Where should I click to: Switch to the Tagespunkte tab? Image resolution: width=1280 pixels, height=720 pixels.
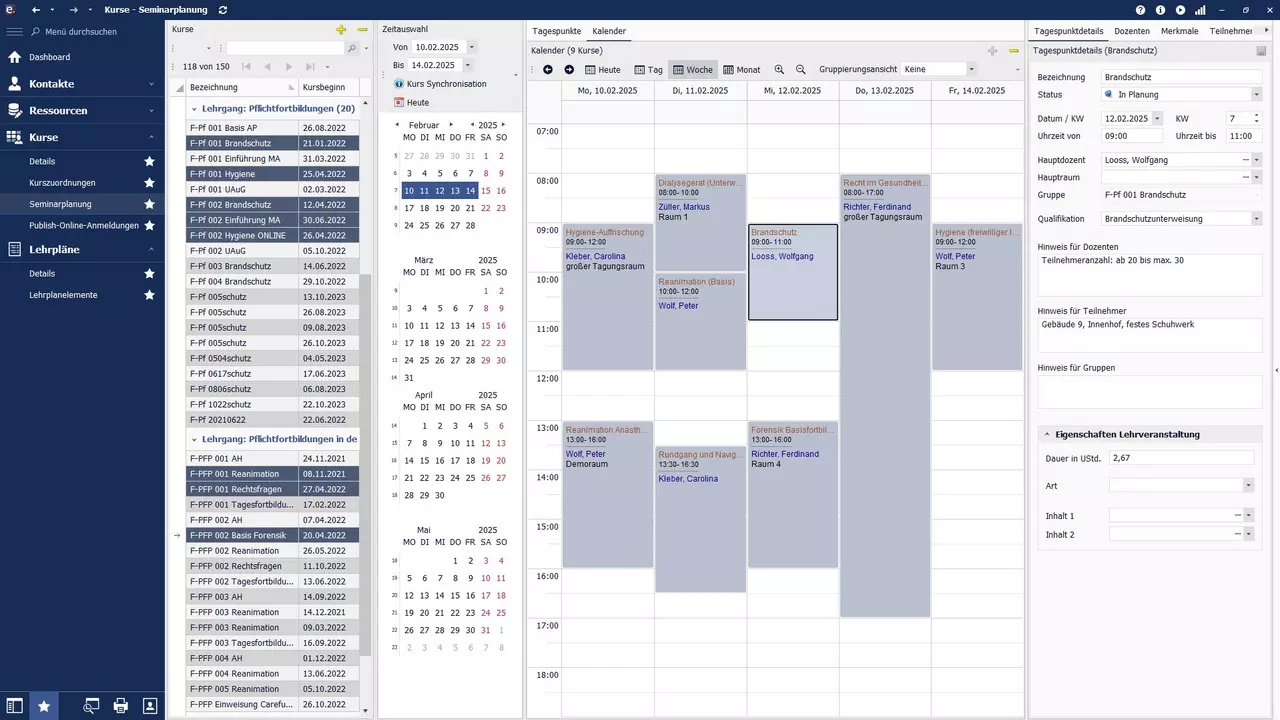tap(555, 31)
